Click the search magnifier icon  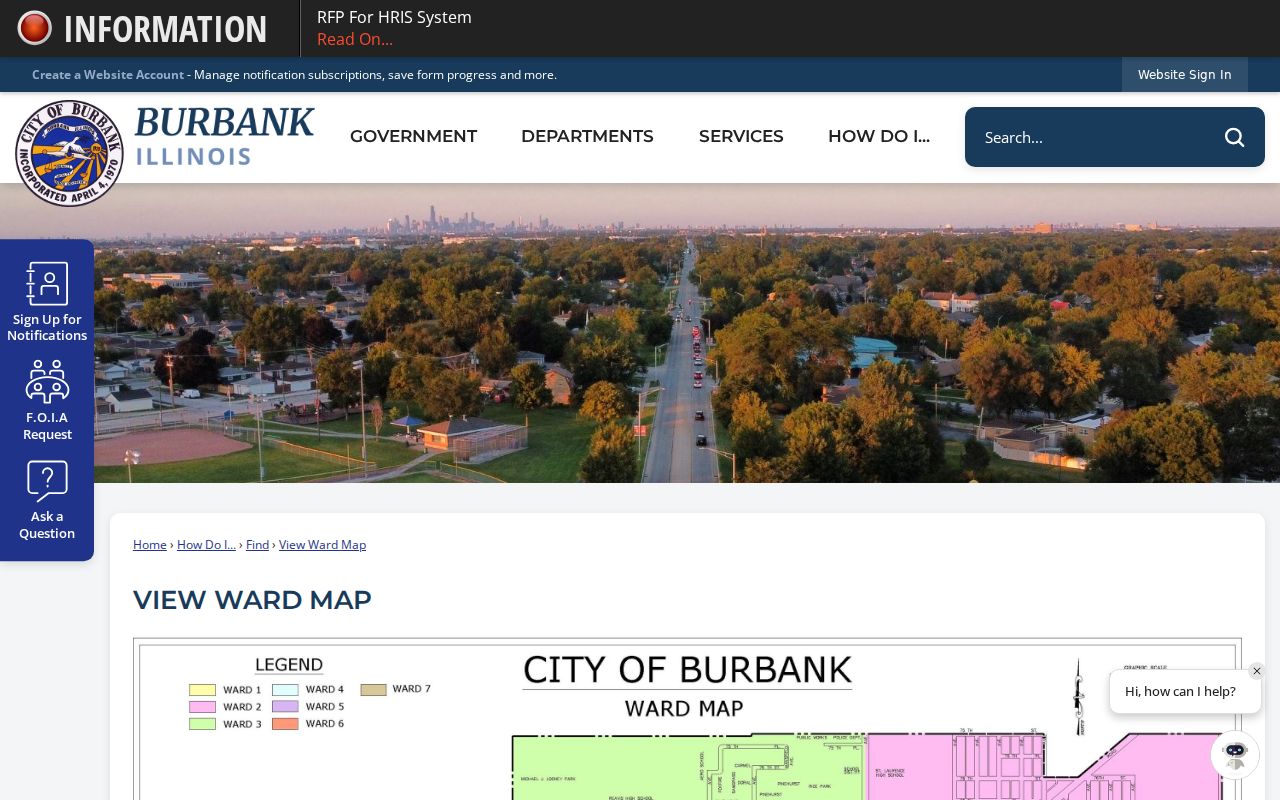pyautogui.click(x=1234, y=137)
